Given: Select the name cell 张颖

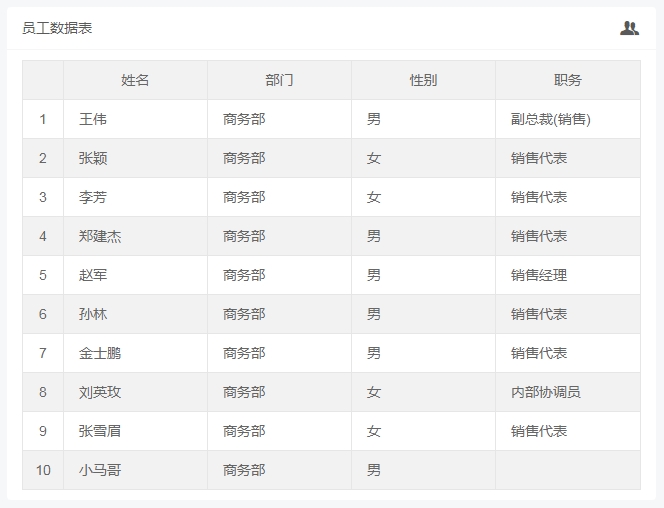Looking at the screenshot, I should (93, 158).
